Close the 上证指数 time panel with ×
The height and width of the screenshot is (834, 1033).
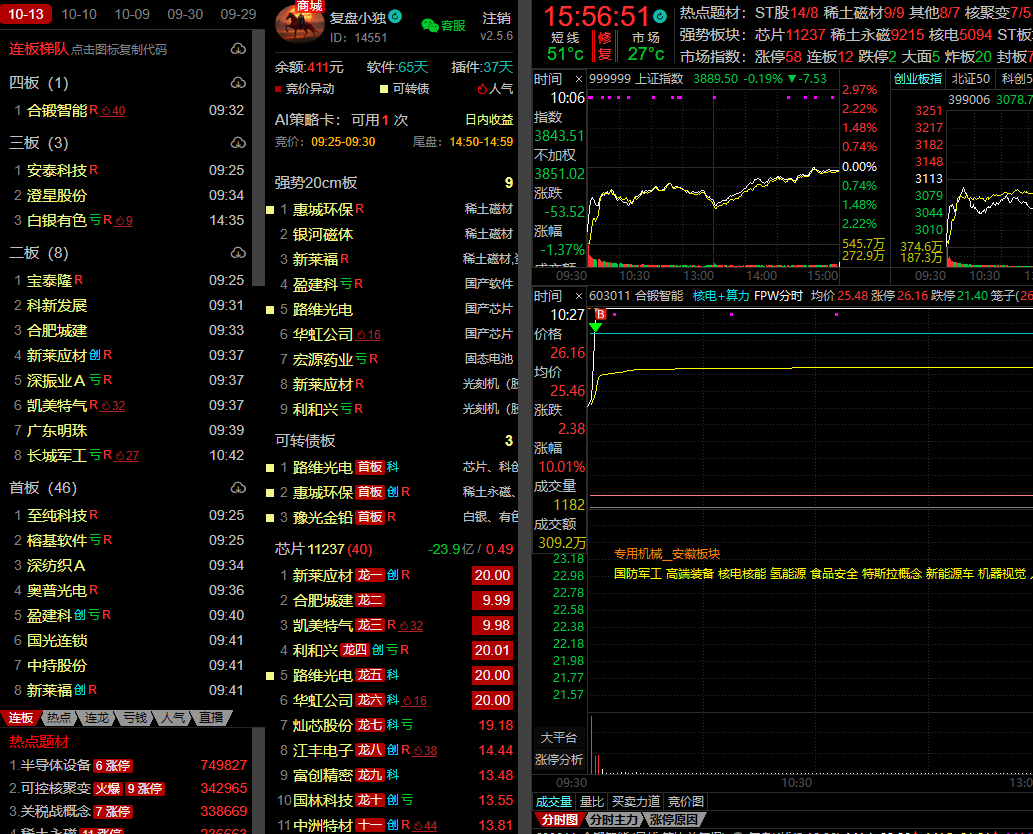(x=577, y=79)
